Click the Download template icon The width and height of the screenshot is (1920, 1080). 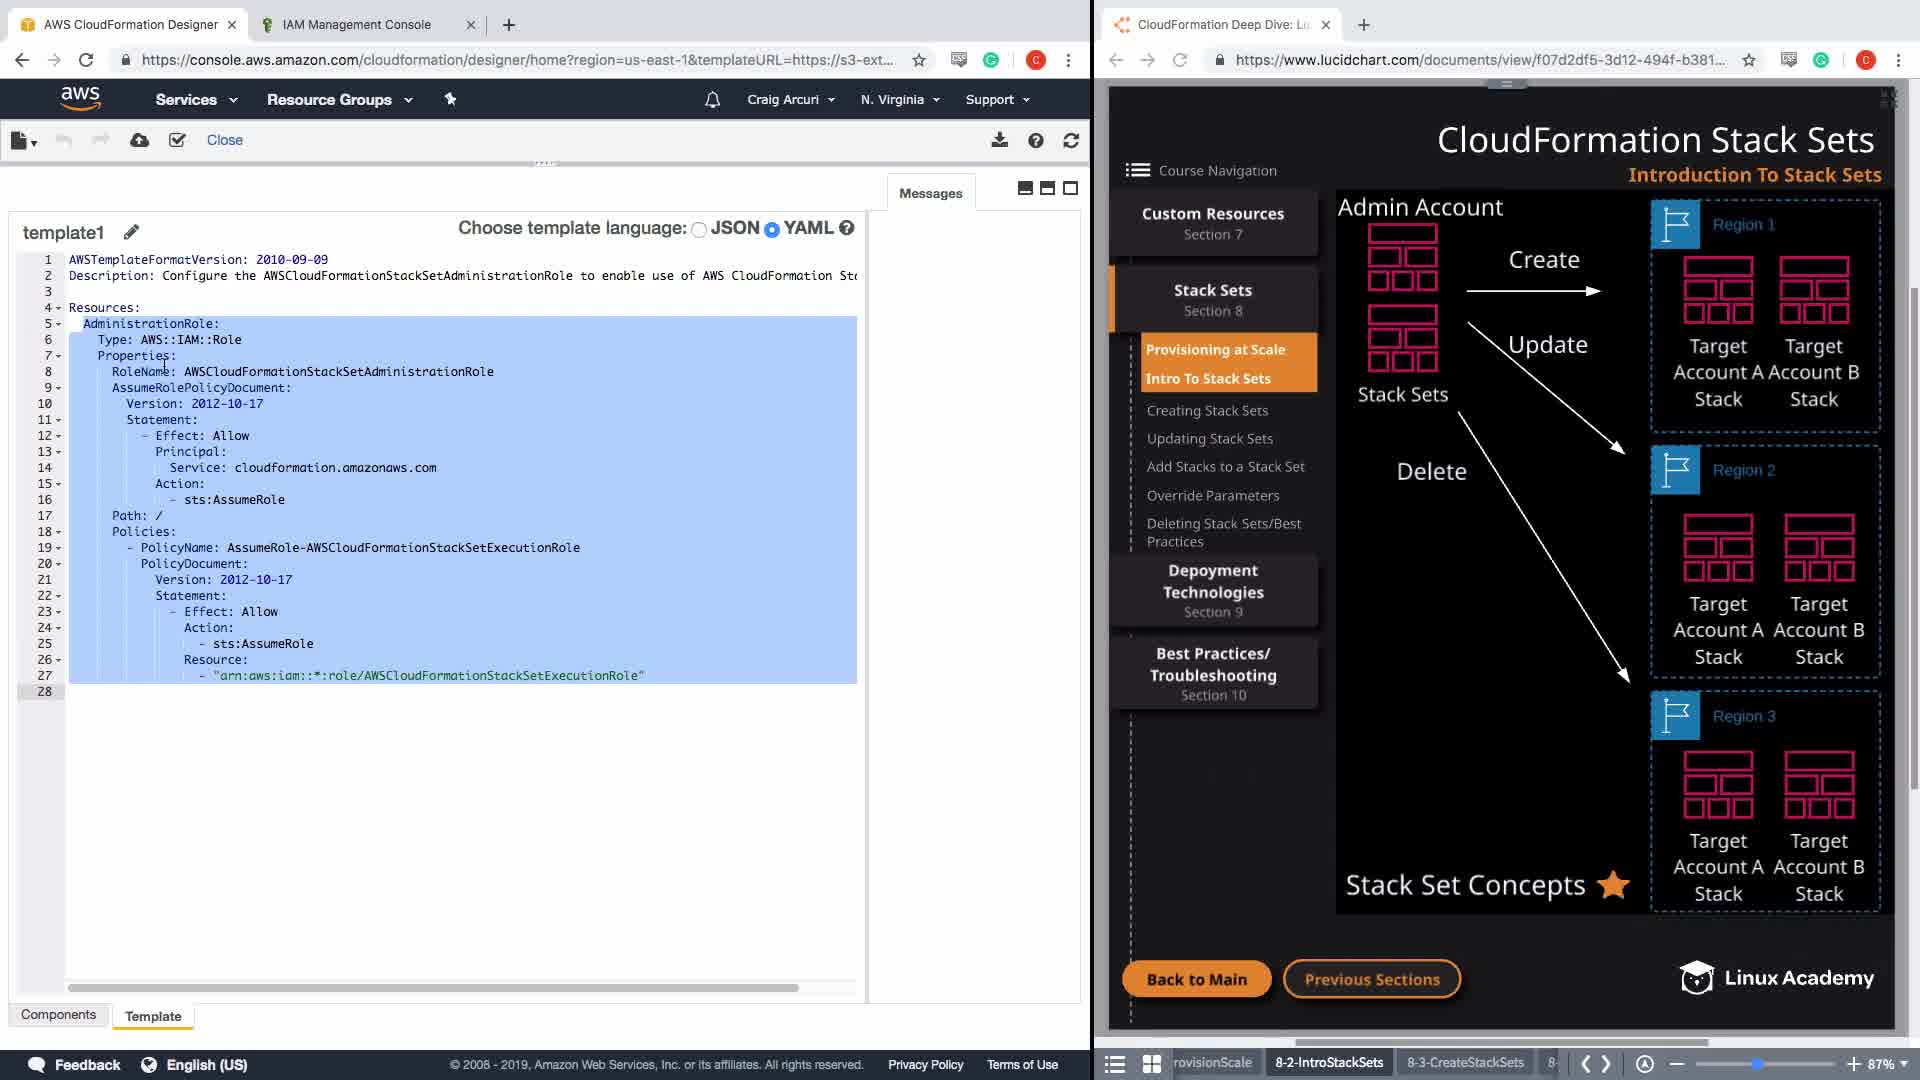999,140
